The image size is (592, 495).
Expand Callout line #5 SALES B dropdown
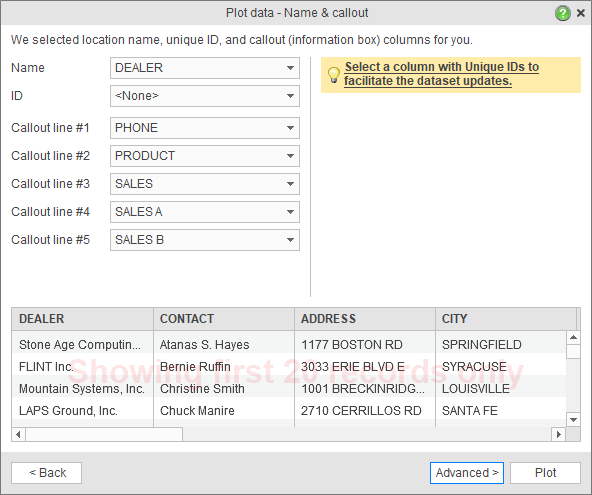pyautogui.click(x=205, y=240)
